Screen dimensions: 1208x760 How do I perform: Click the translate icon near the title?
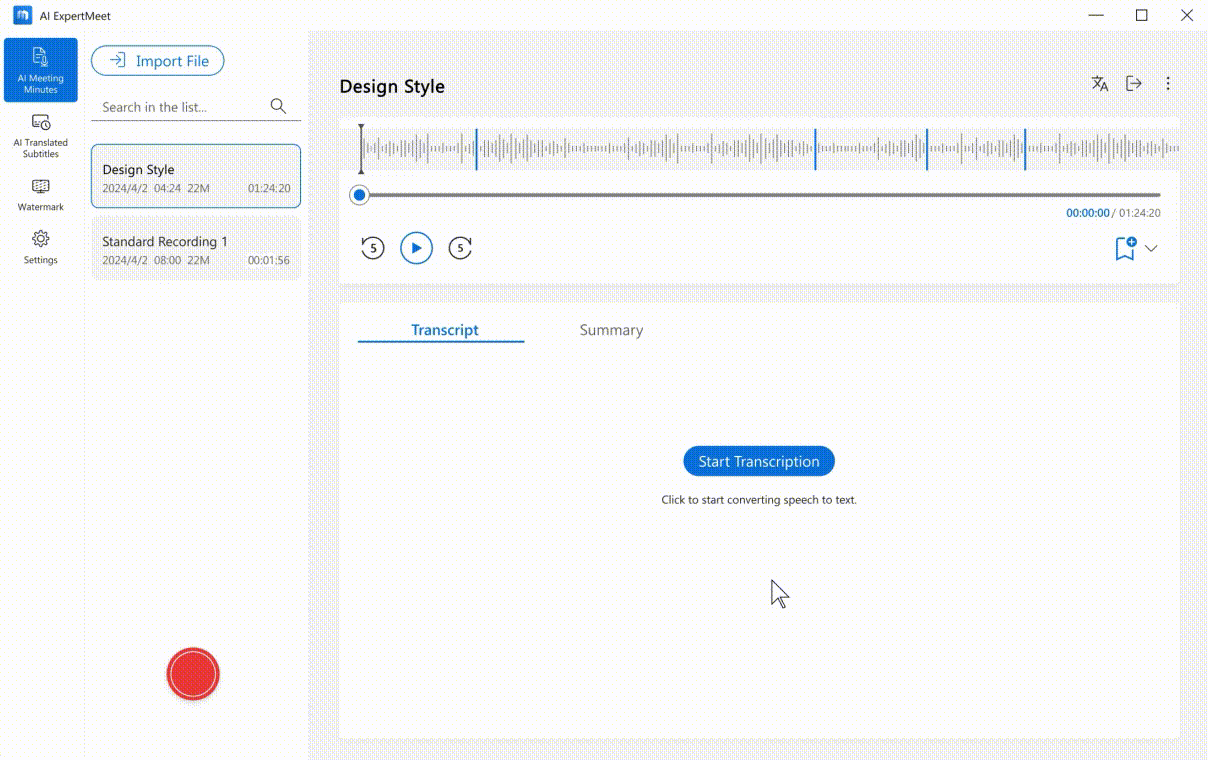click(1100, 84)
